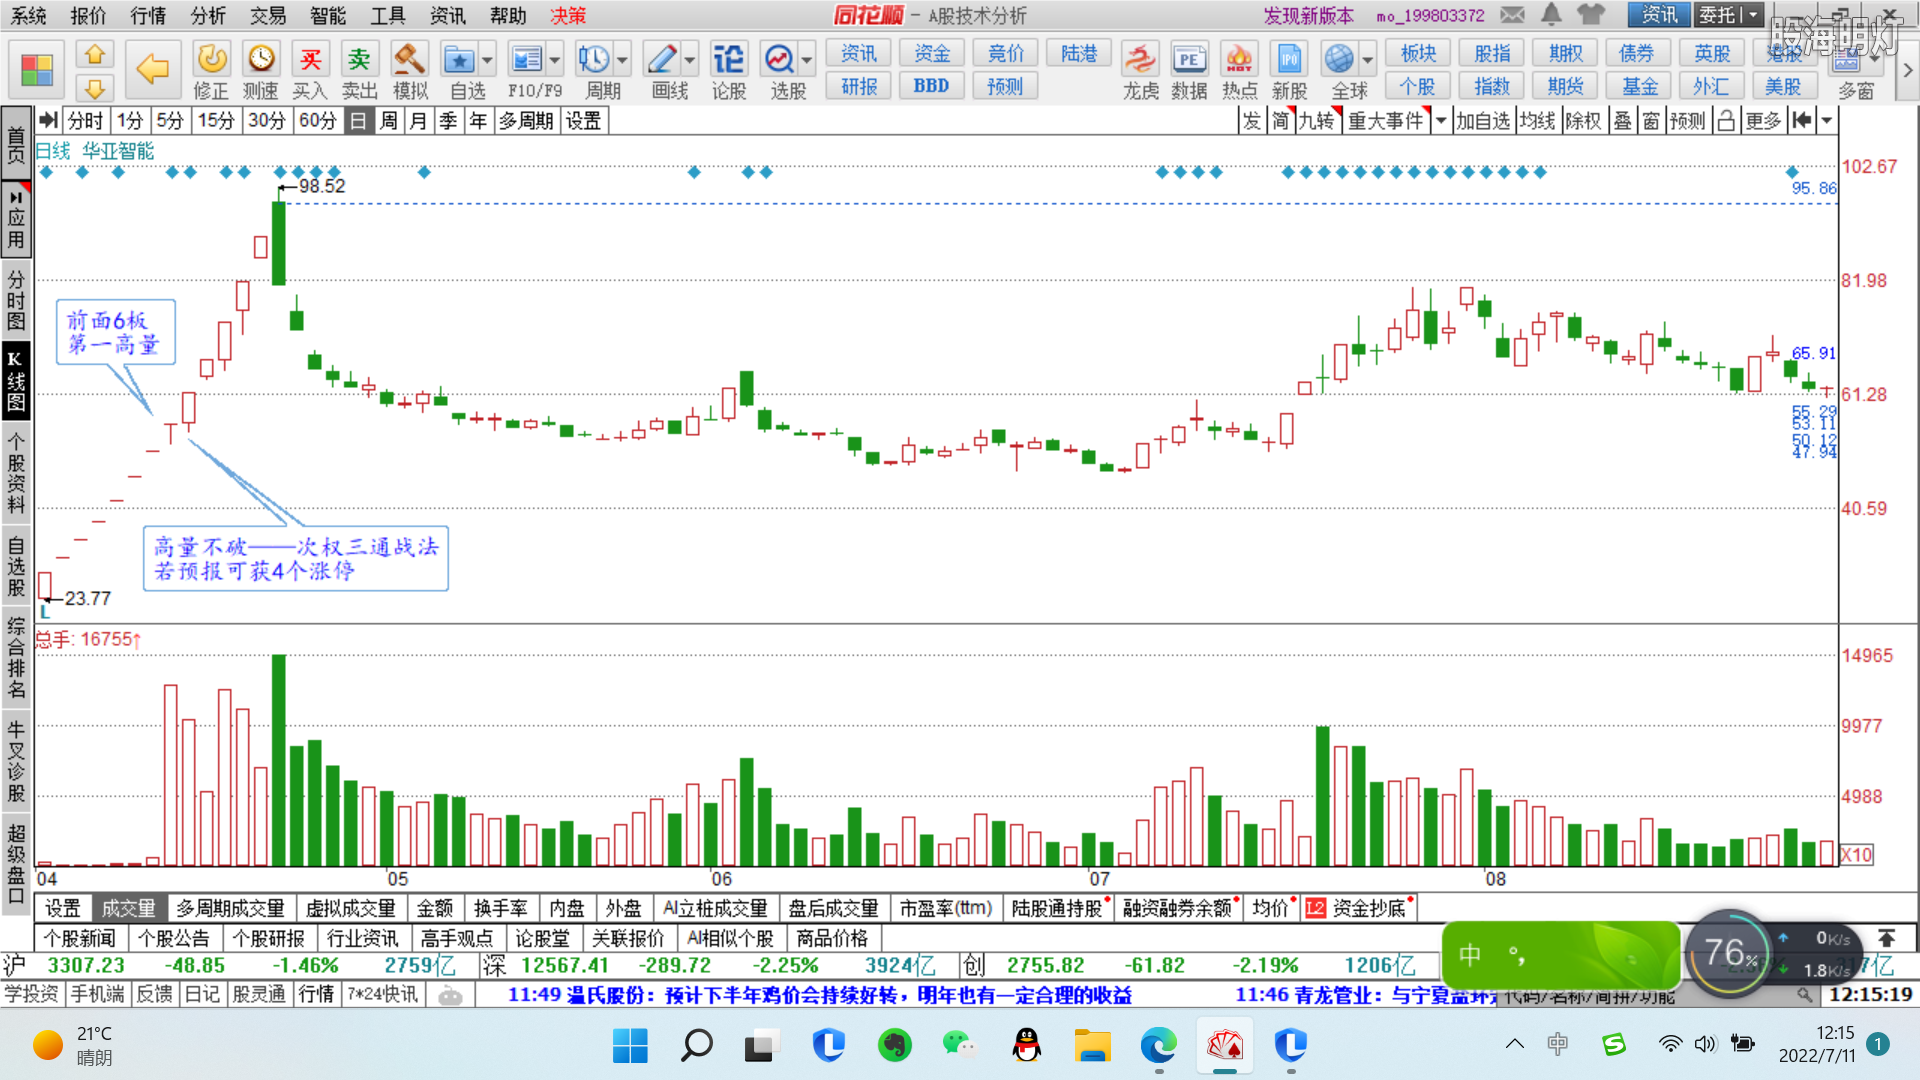Open the F10/F9 info icon

(x=526, y=60)
